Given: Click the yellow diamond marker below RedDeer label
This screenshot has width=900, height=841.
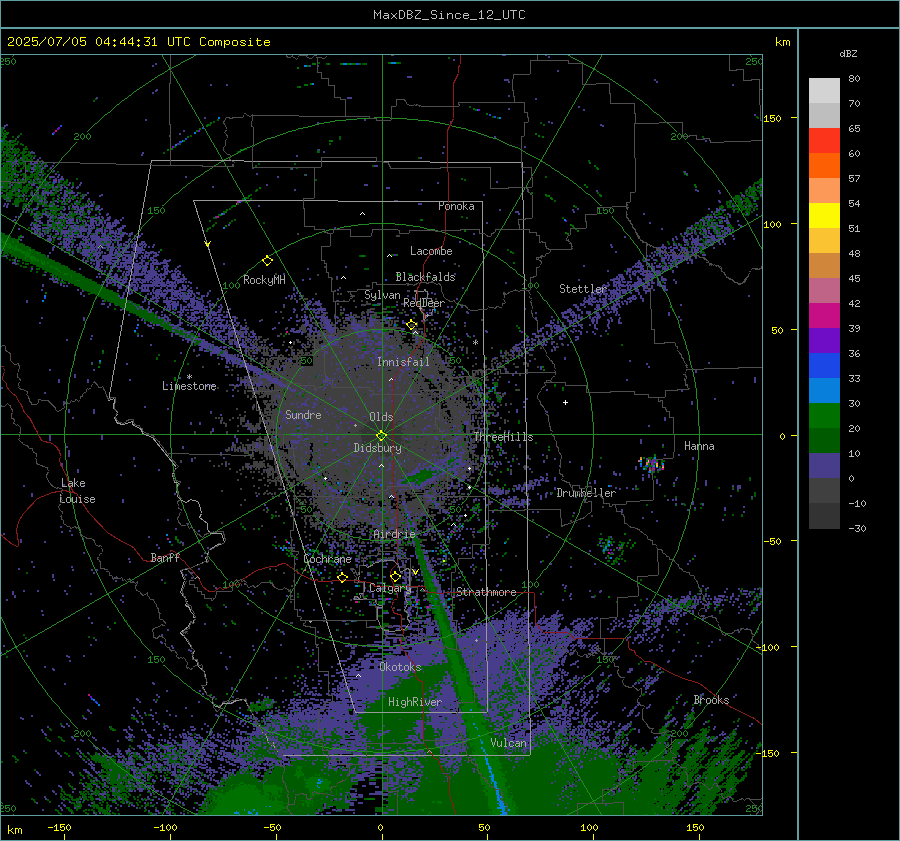Looking at the screenshot, I should (411, 325).
